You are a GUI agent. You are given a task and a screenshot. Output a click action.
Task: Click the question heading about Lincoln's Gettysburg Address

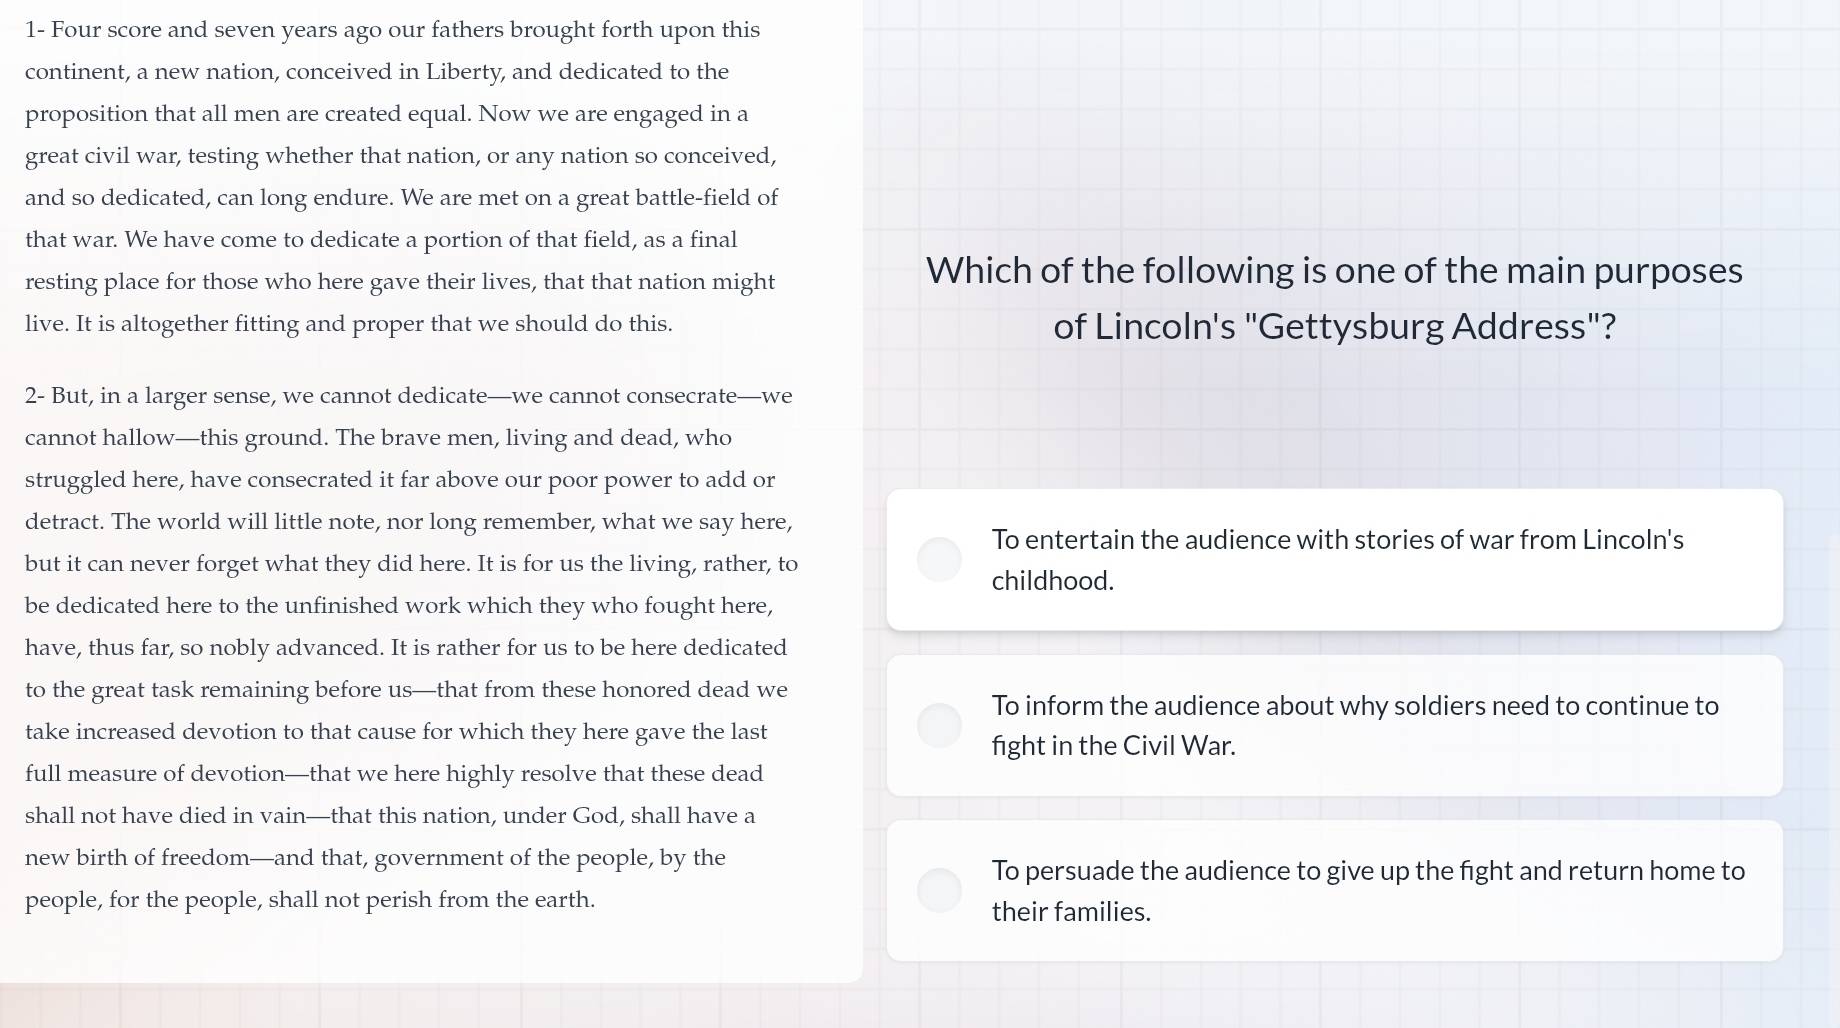(x=1334, y=298)
